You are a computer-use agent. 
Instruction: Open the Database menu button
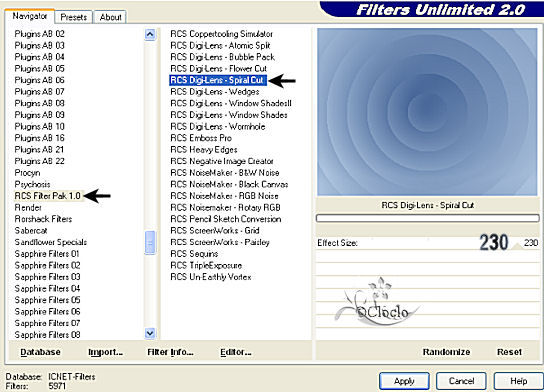coord(40,352)
